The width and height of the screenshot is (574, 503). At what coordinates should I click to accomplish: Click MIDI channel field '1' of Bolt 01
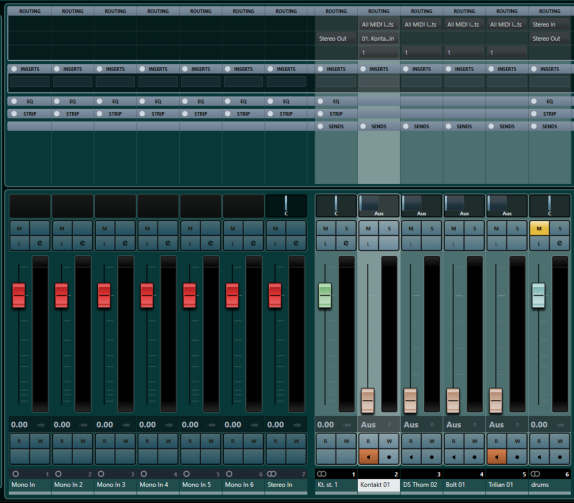[x=464, y=53]
